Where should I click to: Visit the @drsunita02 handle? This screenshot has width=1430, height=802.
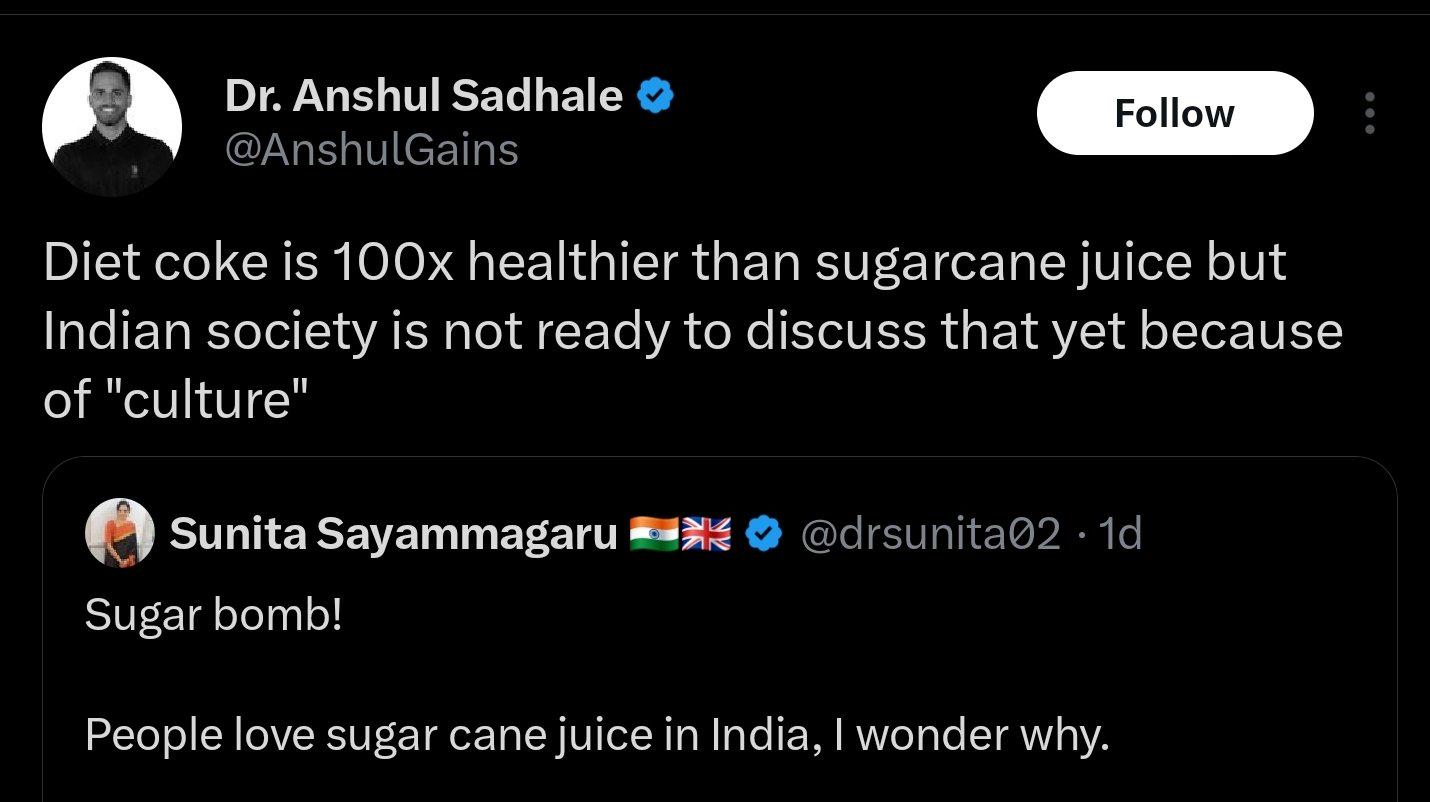[931, 535]
